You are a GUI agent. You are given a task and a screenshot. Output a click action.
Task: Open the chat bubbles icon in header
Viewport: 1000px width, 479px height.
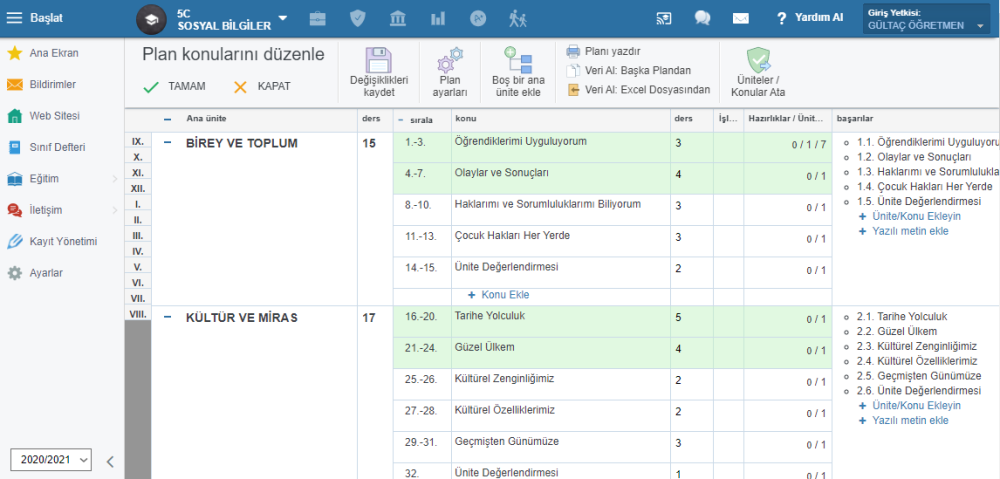pyautogui.click(x=702, y=18)
